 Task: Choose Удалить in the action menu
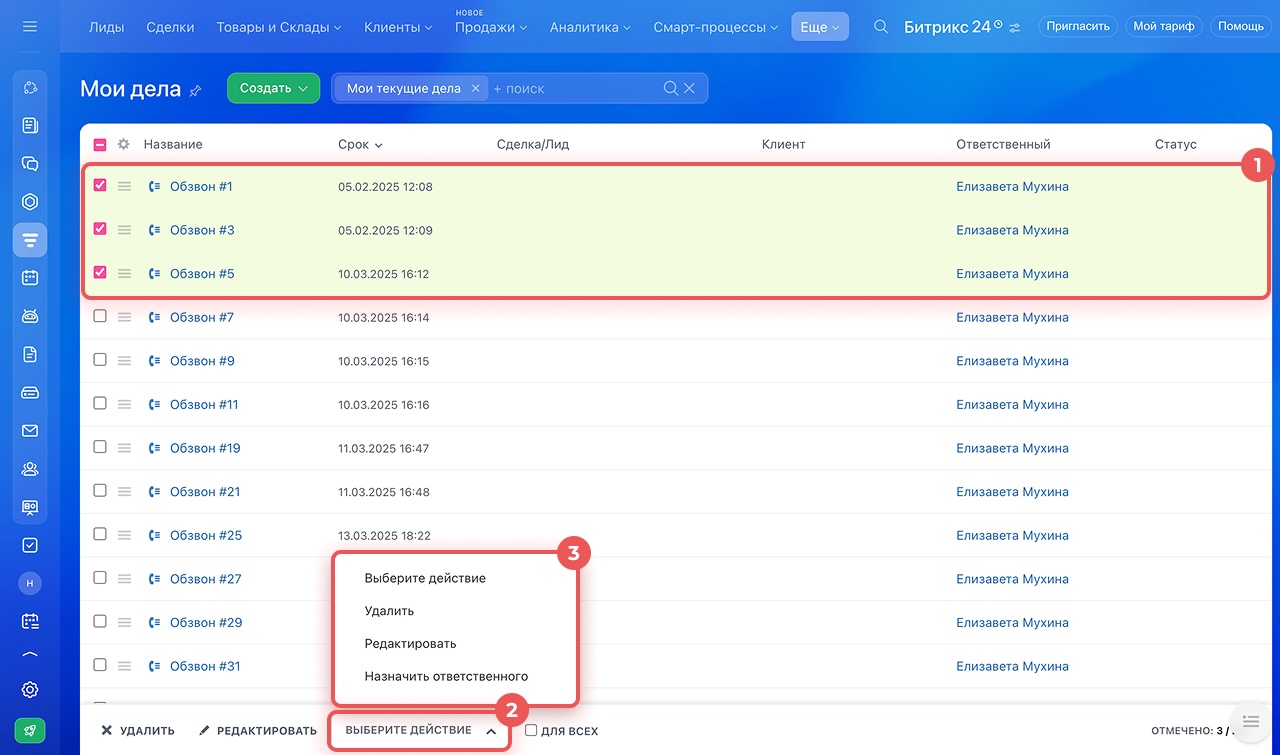click(389, 611)
